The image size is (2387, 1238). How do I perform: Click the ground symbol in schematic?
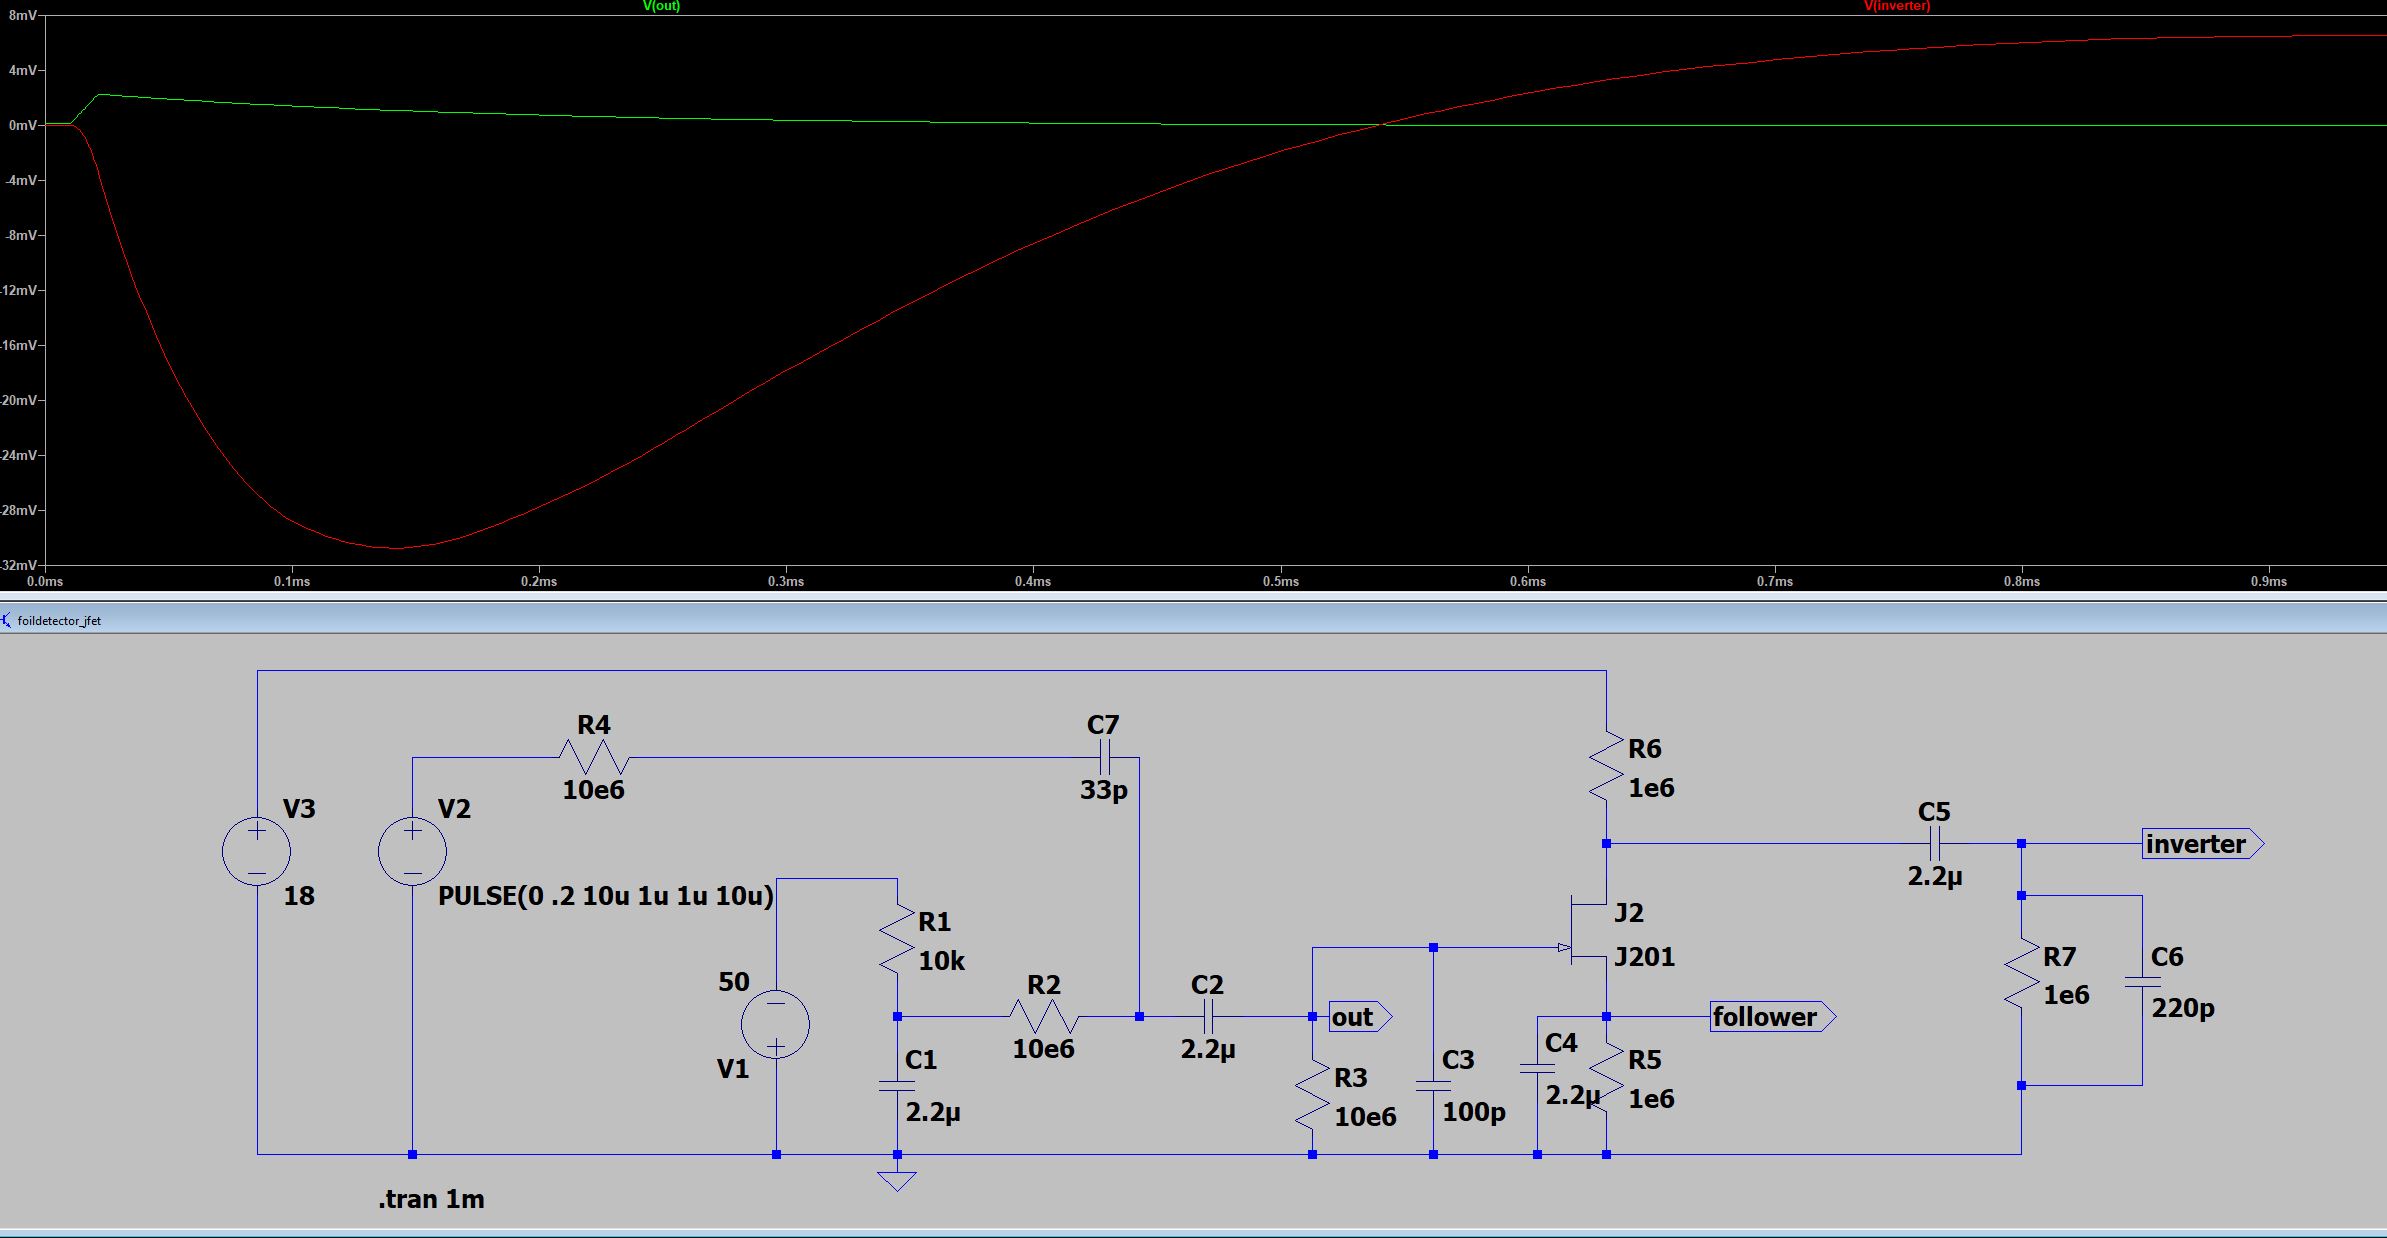click(x=897, y=1180)
